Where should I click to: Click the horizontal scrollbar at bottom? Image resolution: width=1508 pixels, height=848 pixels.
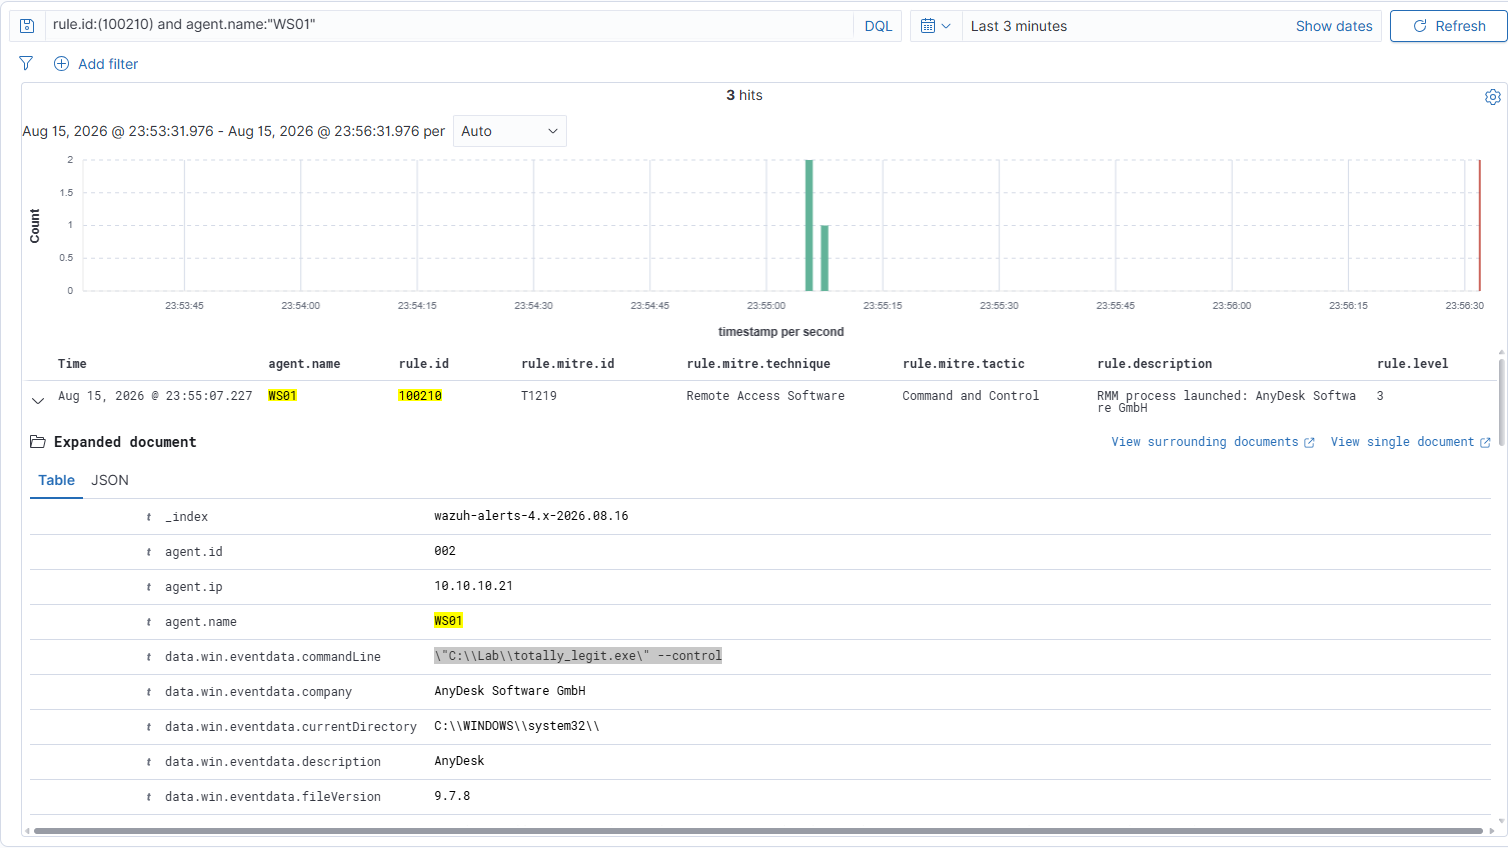758,831
